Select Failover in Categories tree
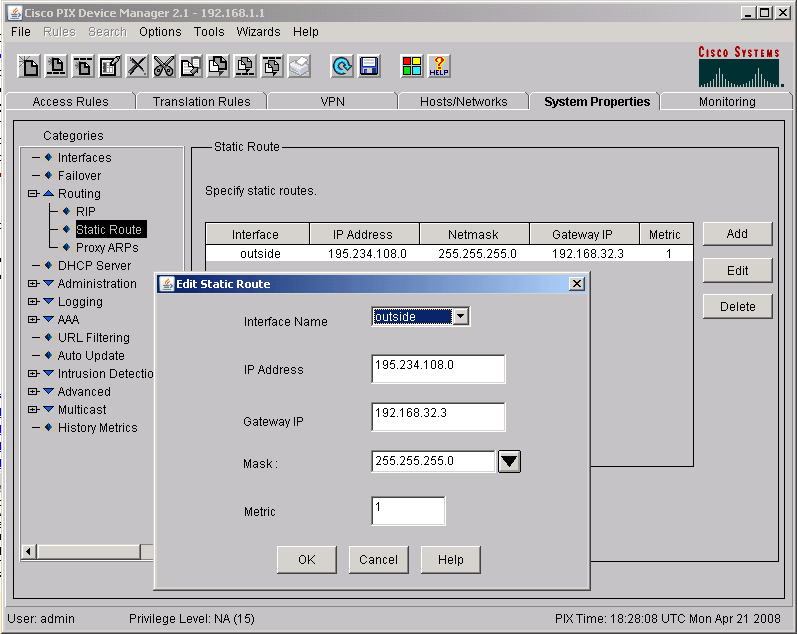 (79, 175)
